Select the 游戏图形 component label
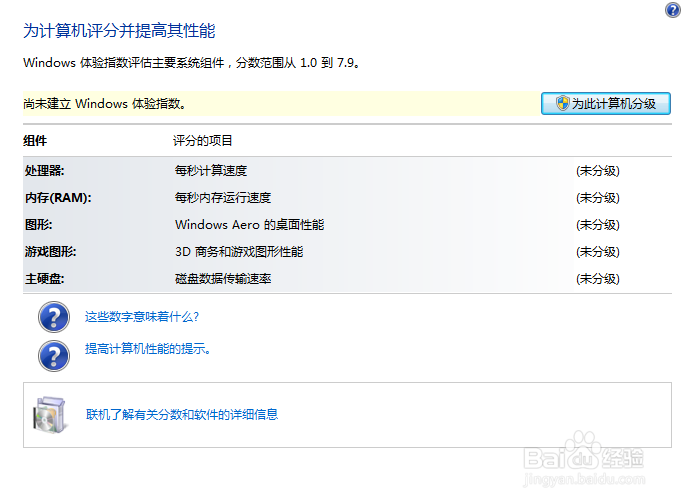Image resolution: width=683 pixels, height=504 pixels. coord(51,252)
